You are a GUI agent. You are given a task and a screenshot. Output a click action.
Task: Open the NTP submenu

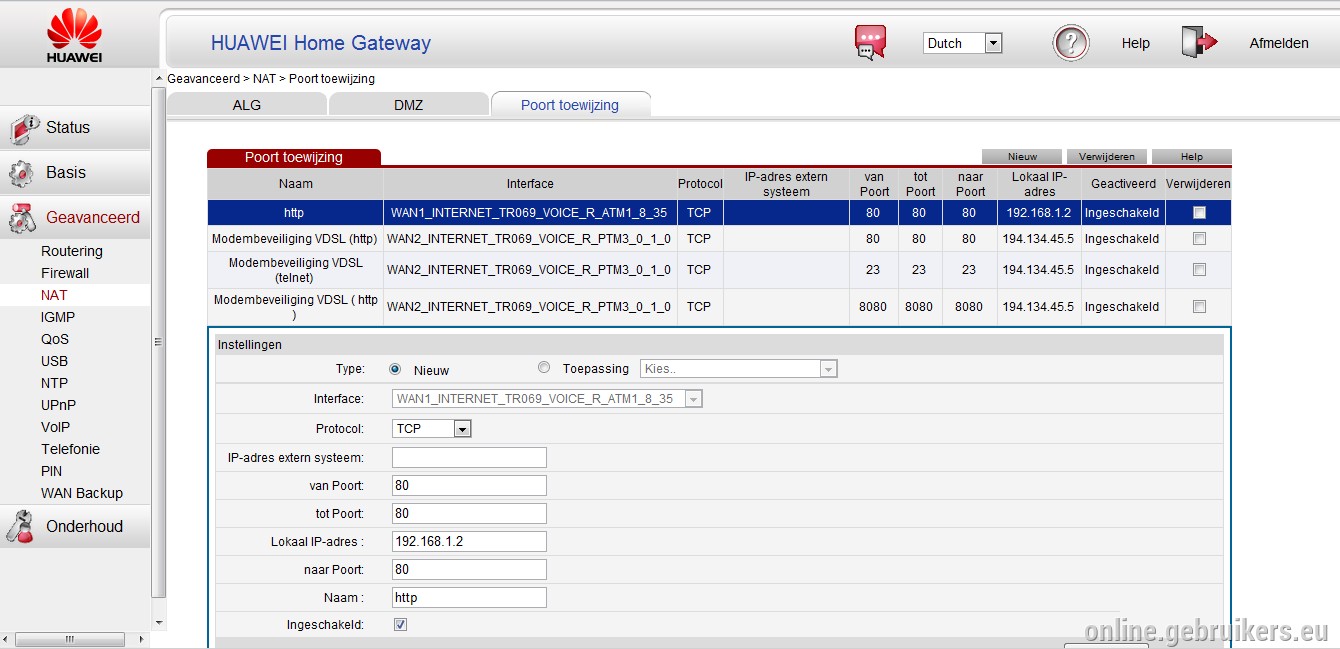55,383
